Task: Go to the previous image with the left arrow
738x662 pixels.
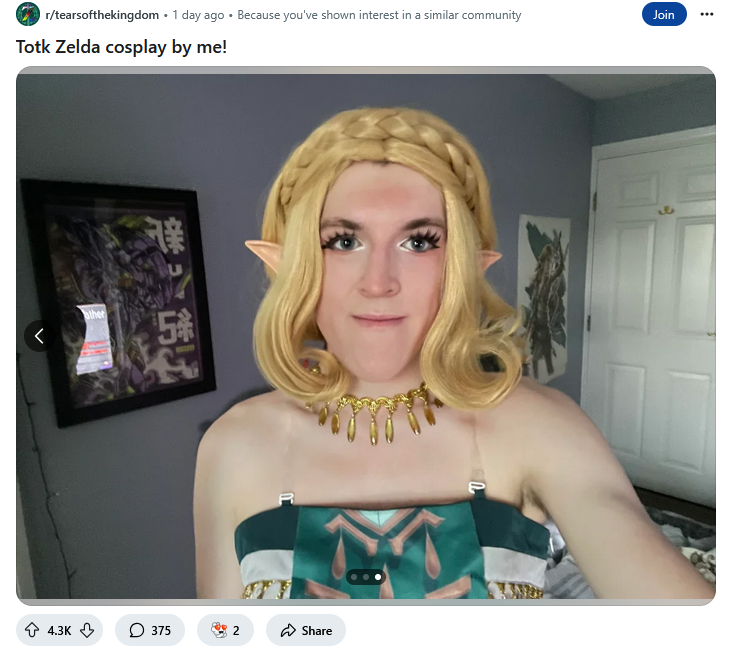Action: 40,336
